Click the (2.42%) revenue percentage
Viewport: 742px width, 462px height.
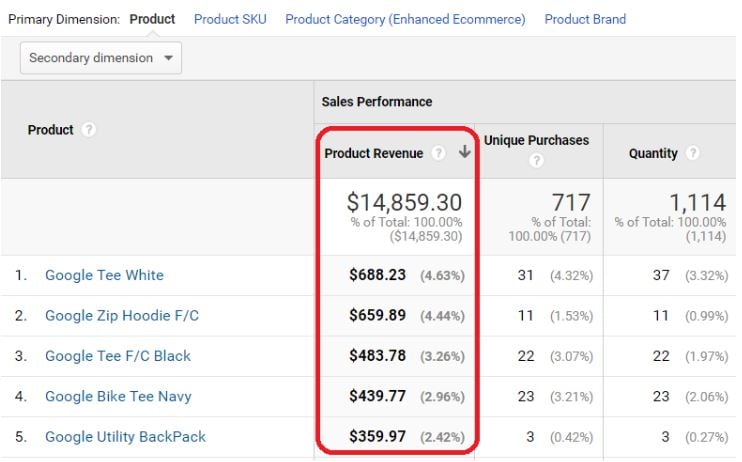point(442,437)
